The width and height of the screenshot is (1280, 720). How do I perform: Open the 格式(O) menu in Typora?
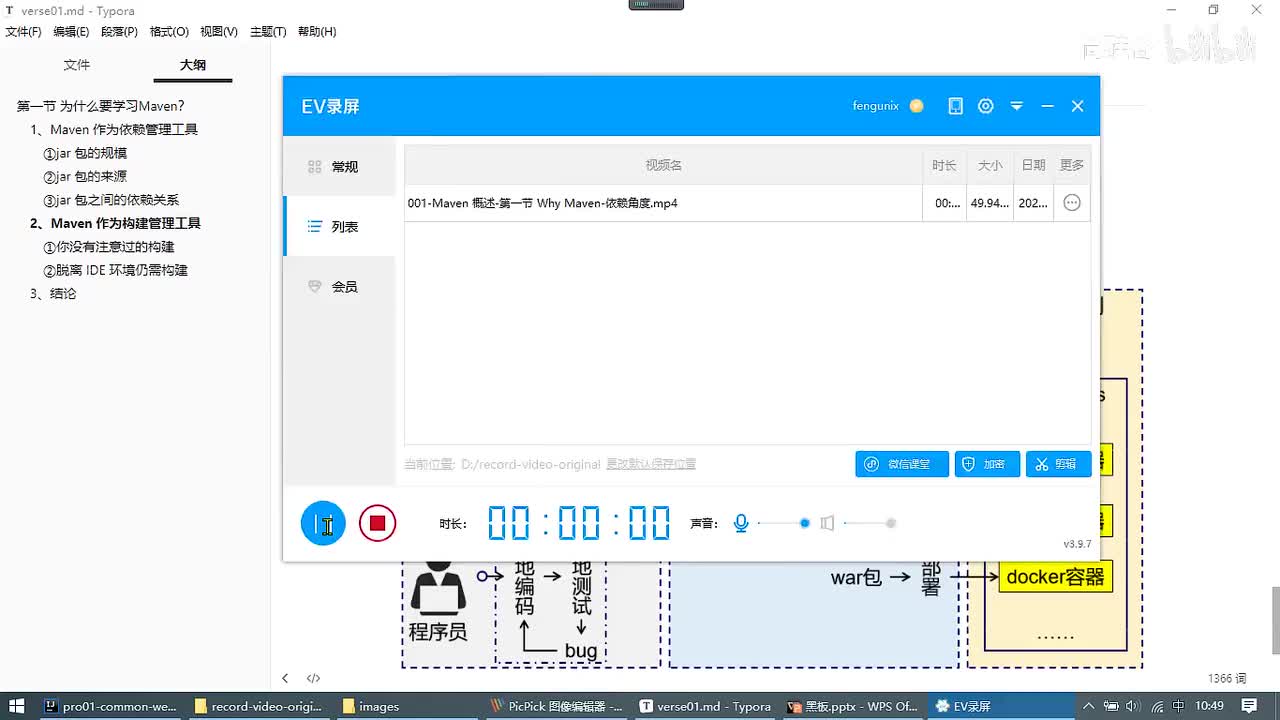(169, 32)
